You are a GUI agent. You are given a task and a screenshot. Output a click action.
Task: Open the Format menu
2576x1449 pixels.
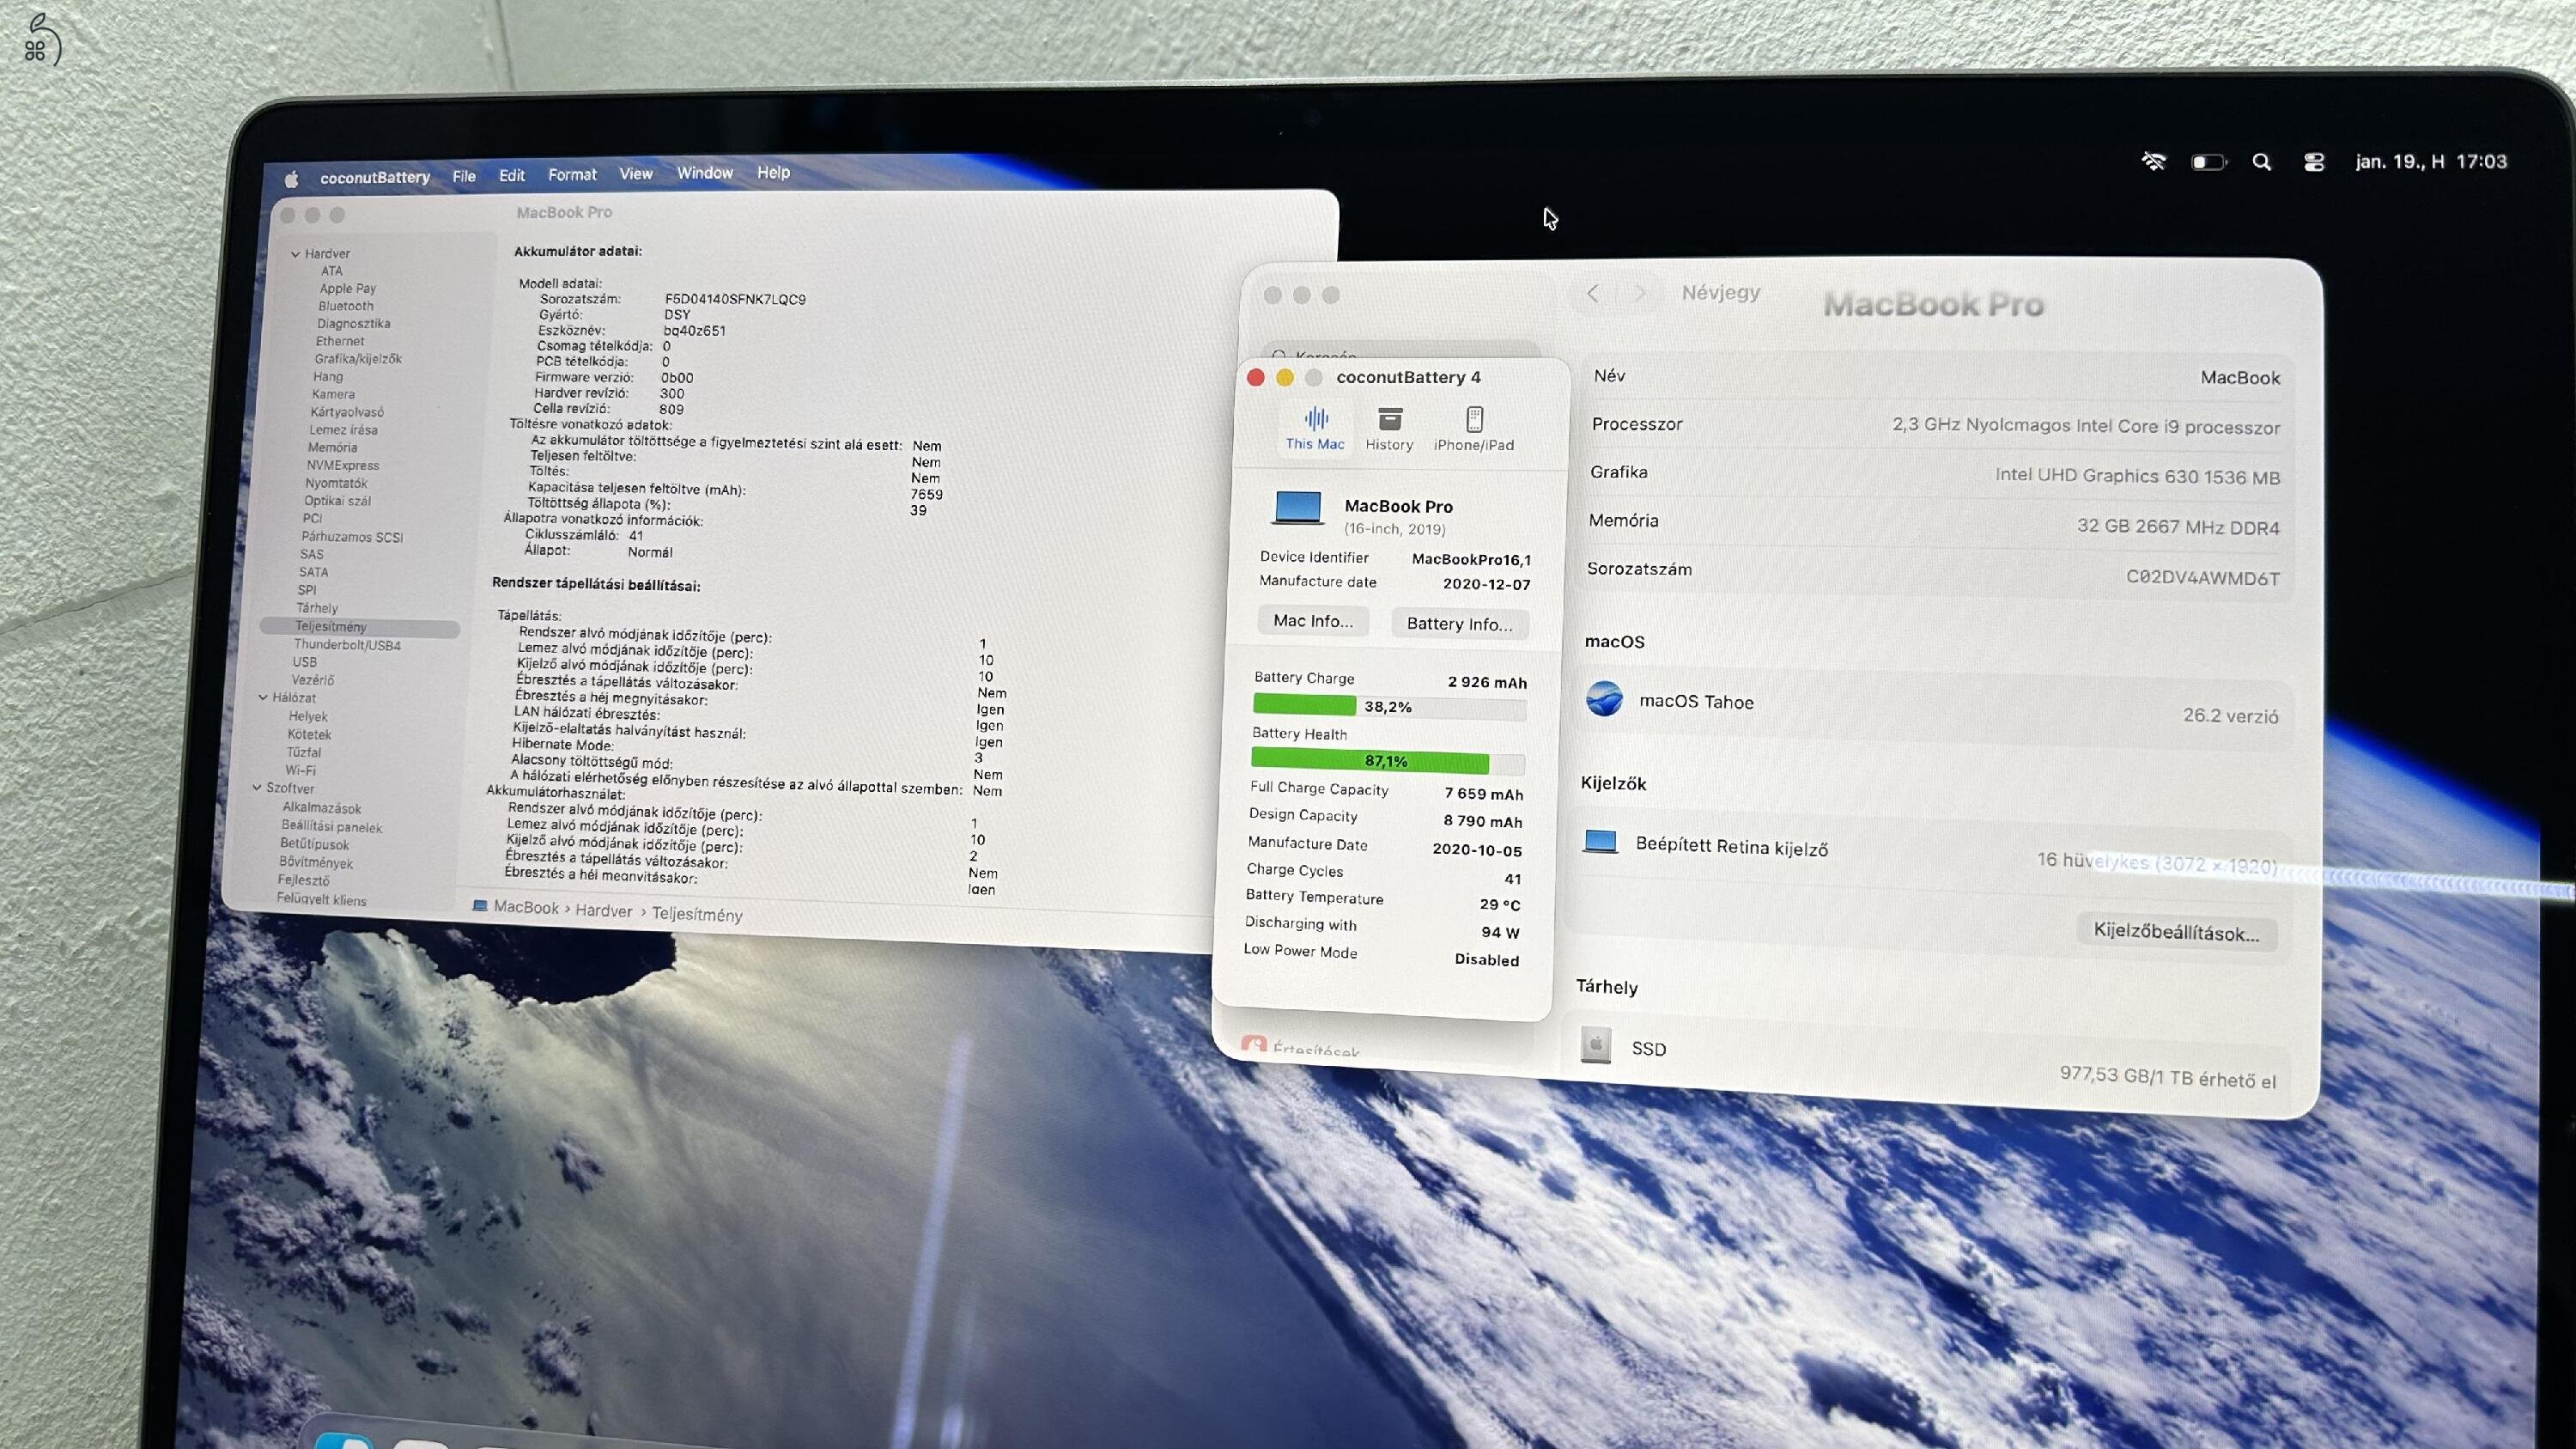(571, 174)
